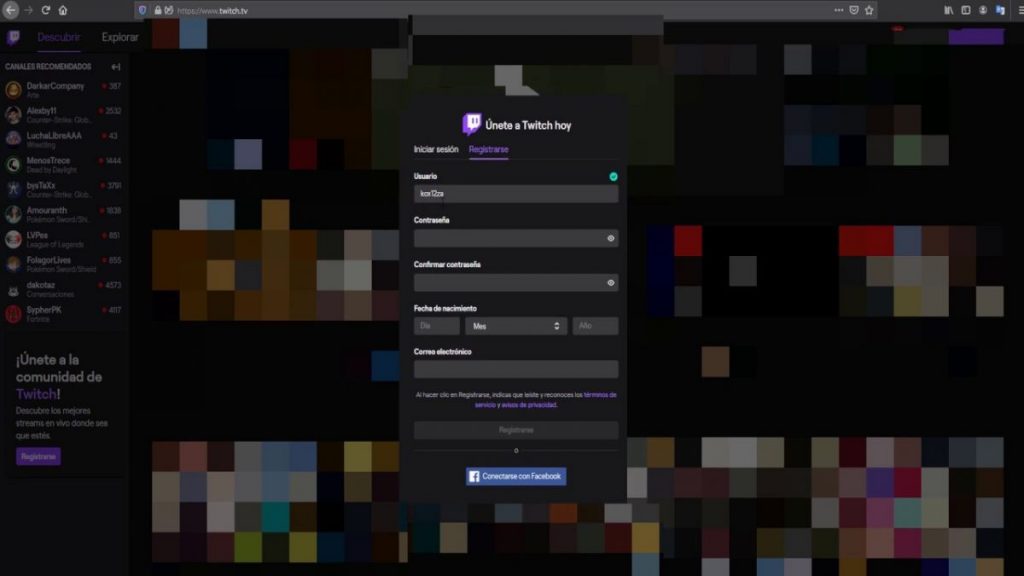Click the Correo electrónico input field

coord(515,367)
